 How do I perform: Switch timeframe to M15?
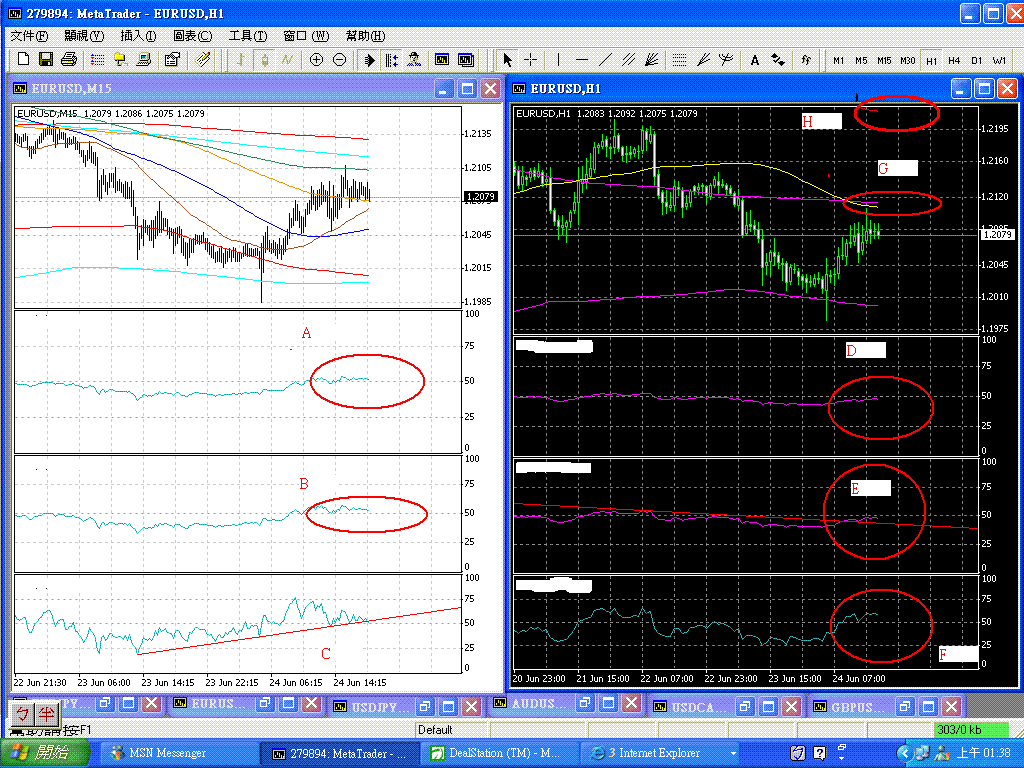pos(884,60)
